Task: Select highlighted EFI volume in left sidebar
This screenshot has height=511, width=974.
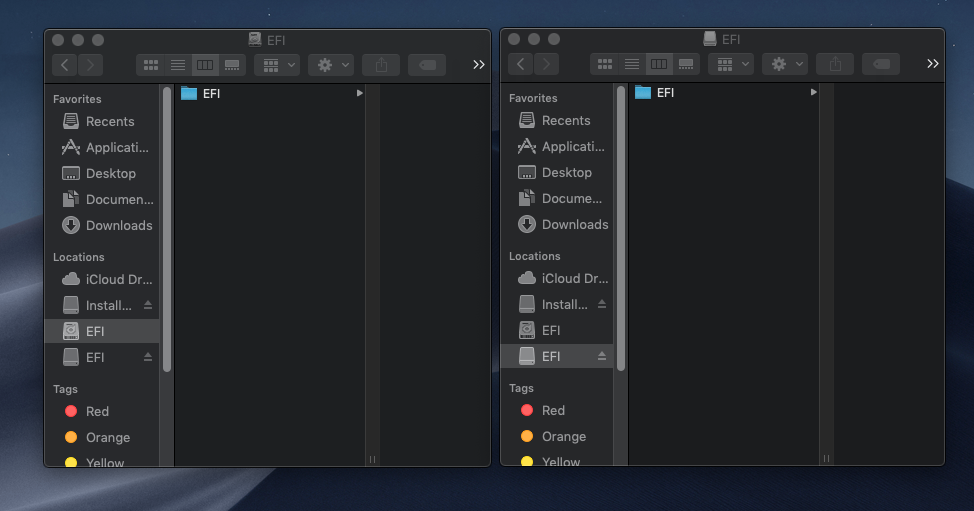Action: (102, 332)
